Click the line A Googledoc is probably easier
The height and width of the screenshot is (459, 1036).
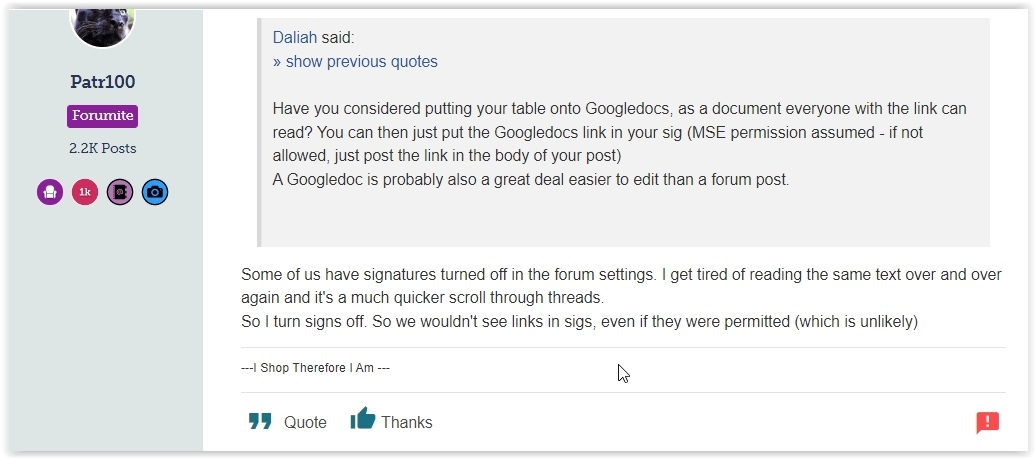coord(531,180)
